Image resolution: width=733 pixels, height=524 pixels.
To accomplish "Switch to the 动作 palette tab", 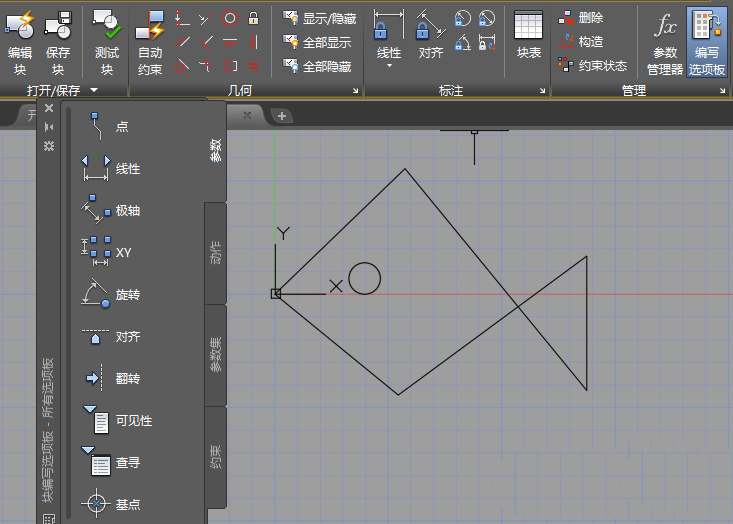I will pos(216,252).
